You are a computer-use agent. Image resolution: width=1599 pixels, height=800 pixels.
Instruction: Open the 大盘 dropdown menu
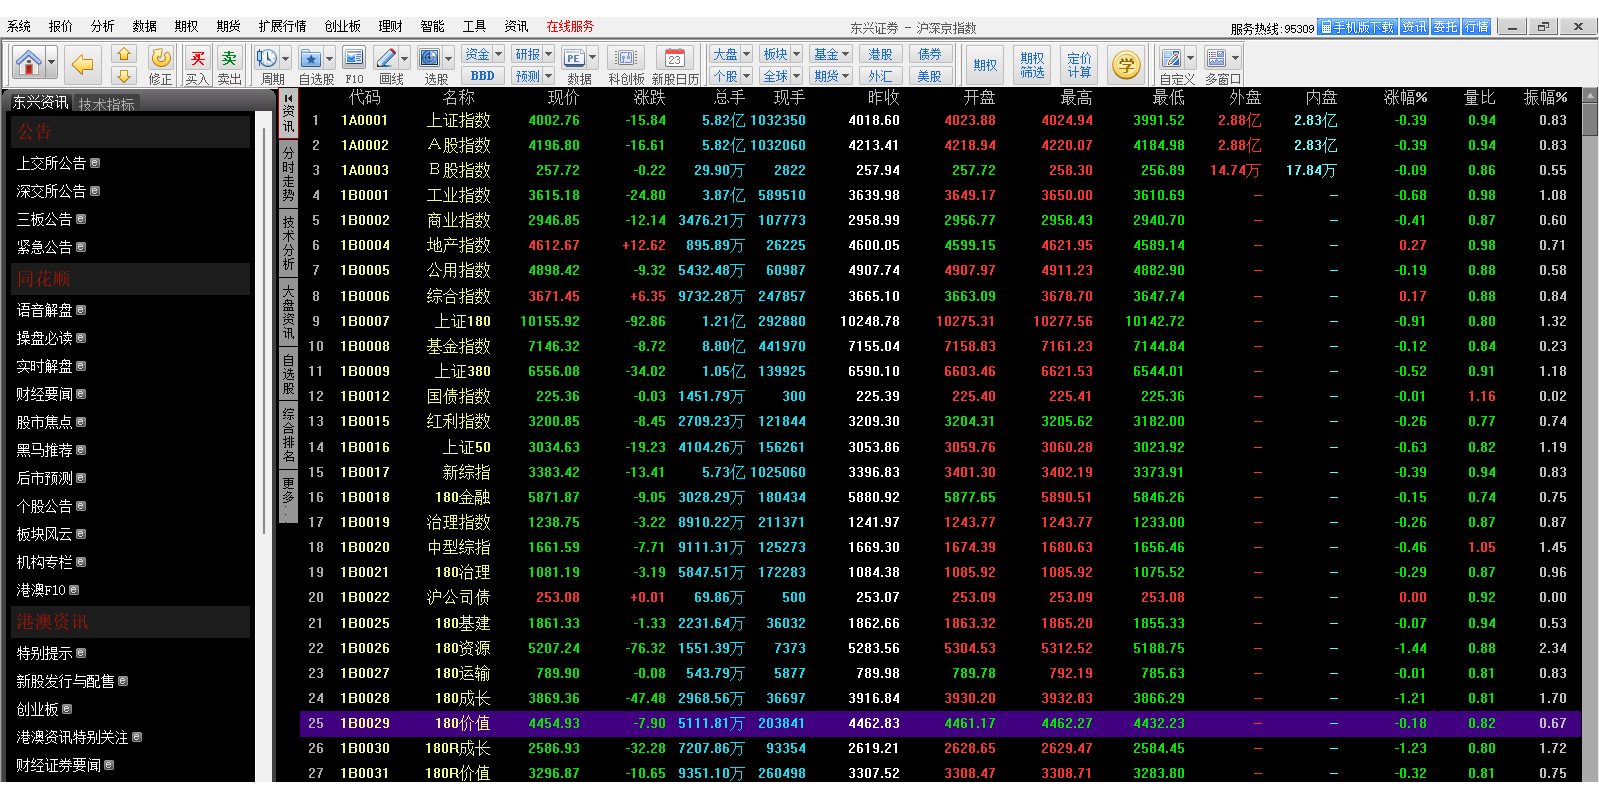click(x=746, y=54)
